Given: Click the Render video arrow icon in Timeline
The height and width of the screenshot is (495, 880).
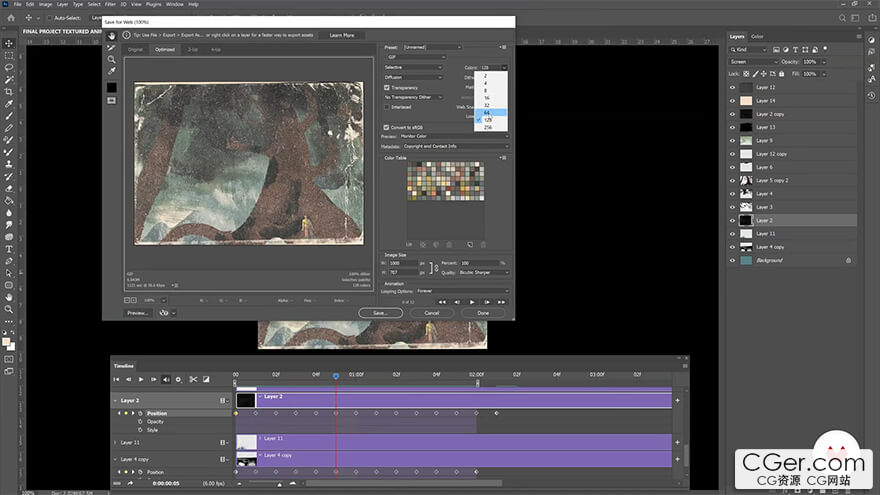Looking at the screenshot, I should (130, 483).
